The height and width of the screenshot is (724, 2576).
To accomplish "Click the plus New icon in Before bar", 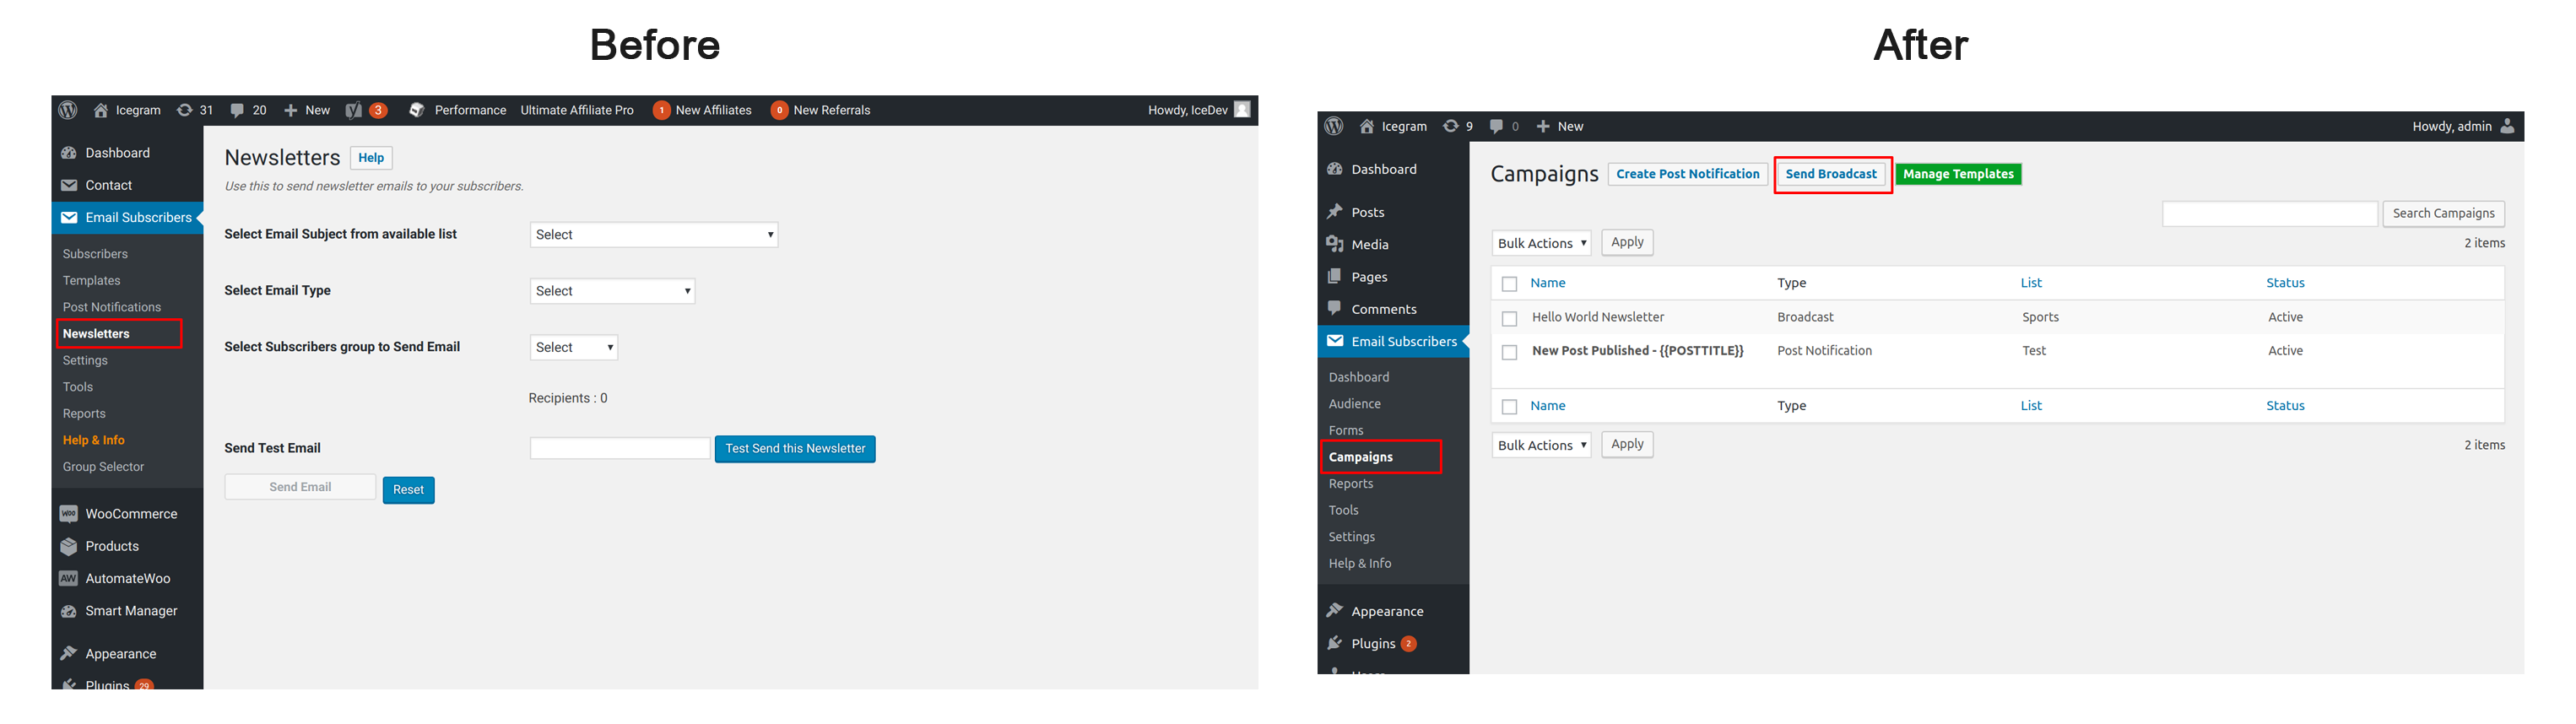I will click(x=291, y=110).
